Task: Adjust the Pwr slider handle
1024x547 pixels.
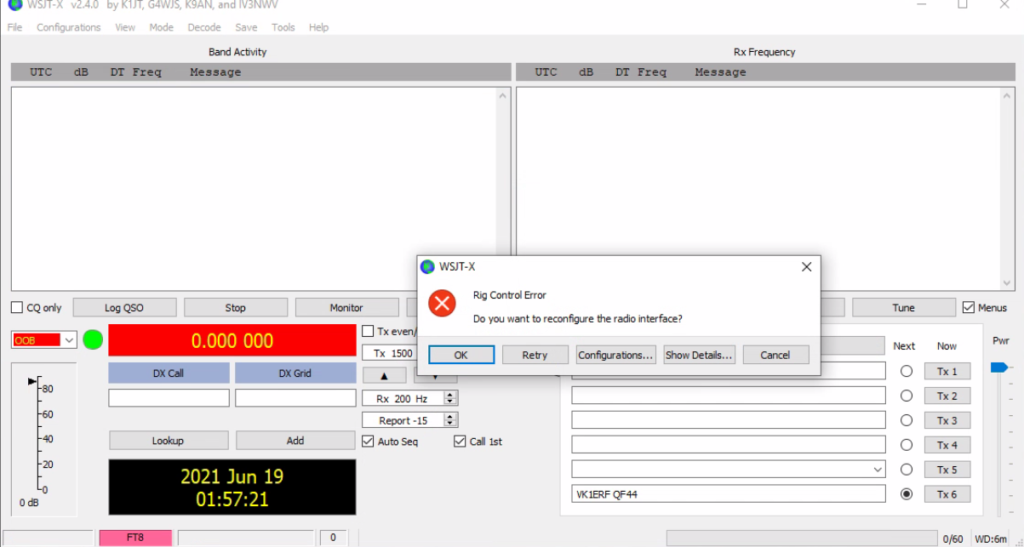Action: [997, 368]
